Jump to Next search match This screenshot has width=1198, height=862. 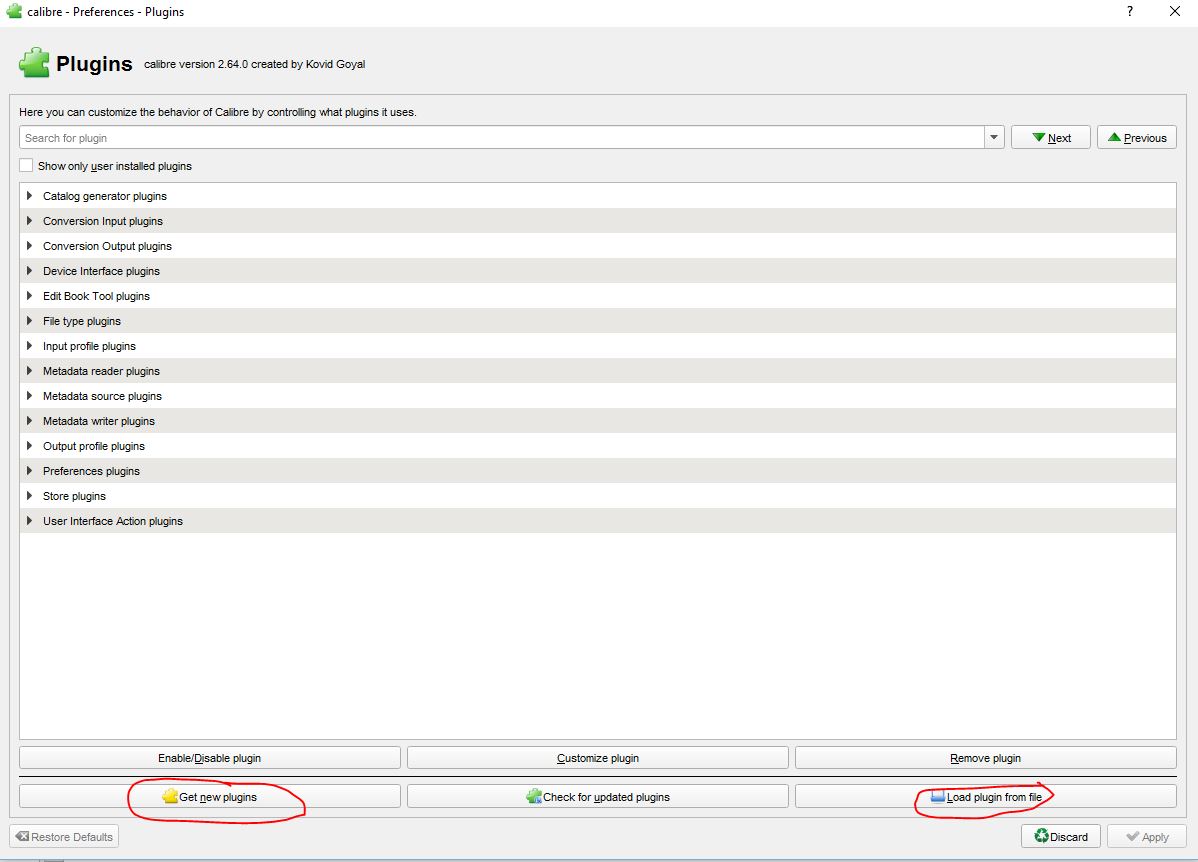click(x=1051, y=138)
